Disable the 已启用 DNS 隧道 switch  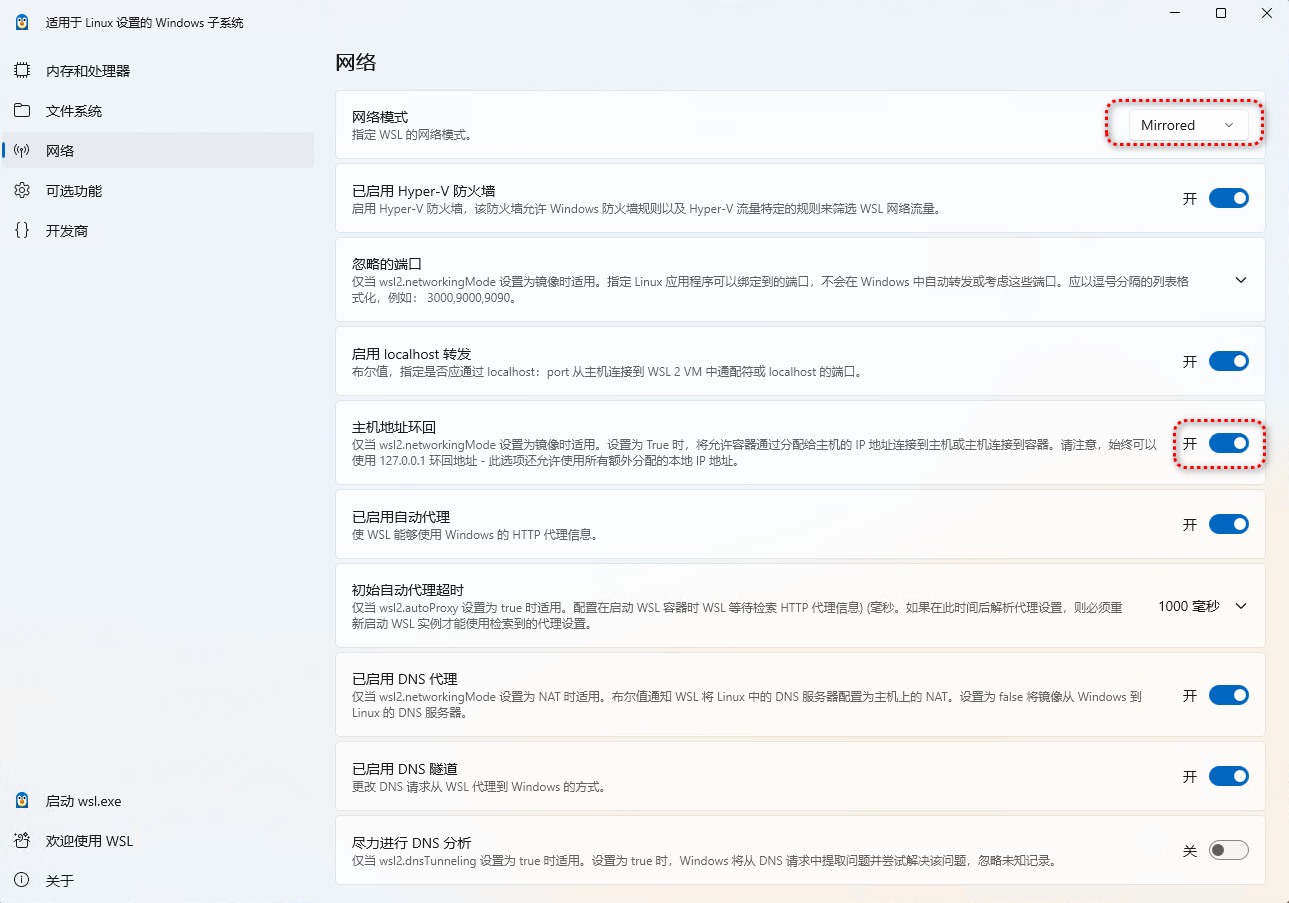[x=1229, y=776]
